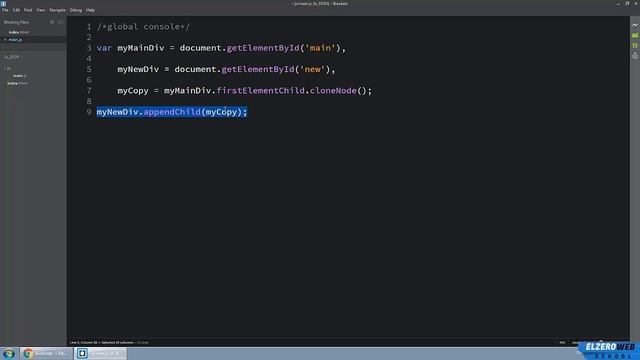The width and height of the screenshot is (640, 360).
Task: Select Brackets taskbar button
Action: click(x=100, y=353)
